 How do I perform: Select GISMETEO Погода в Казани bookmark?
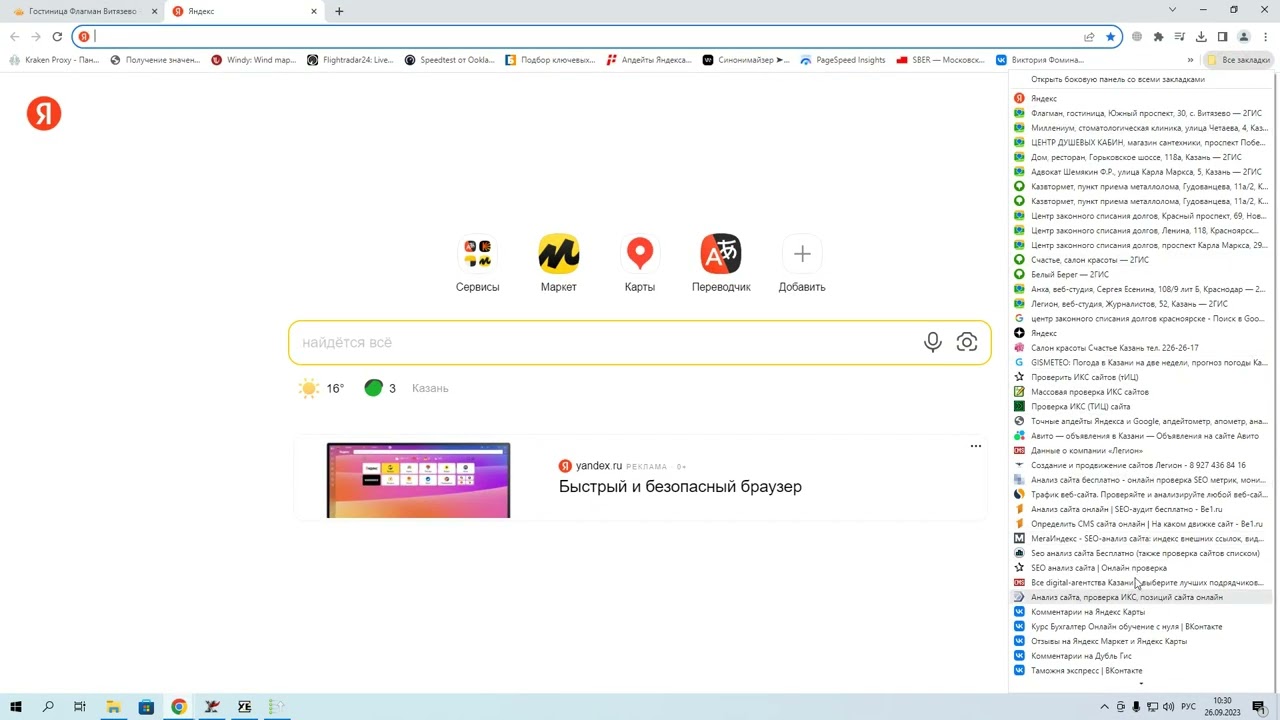pyautogui.click(x=1141, y=362)
